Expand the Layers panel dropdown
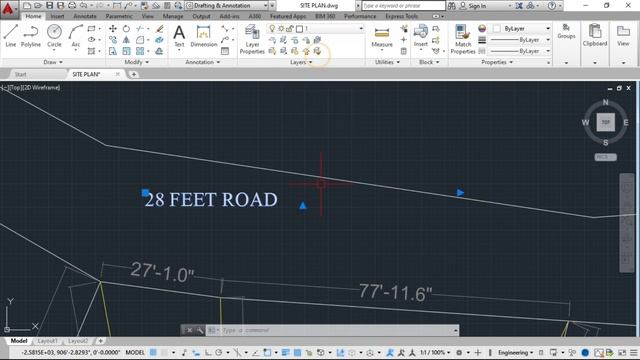The width and height of the screenshot is (640, 360). coord(301,62)
